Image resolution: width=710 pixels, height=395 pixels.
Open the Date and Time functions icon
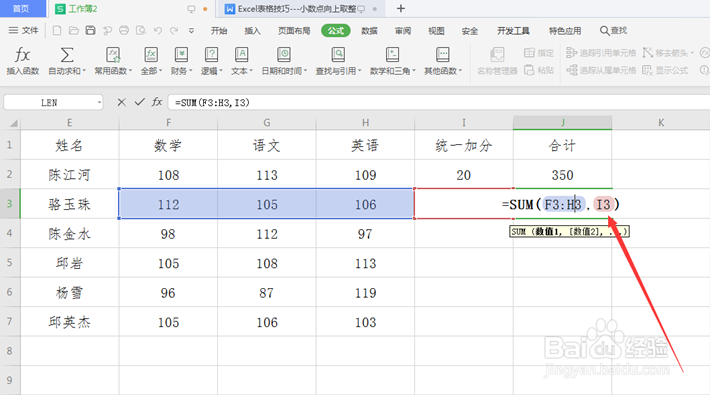(x=284, y=55)
